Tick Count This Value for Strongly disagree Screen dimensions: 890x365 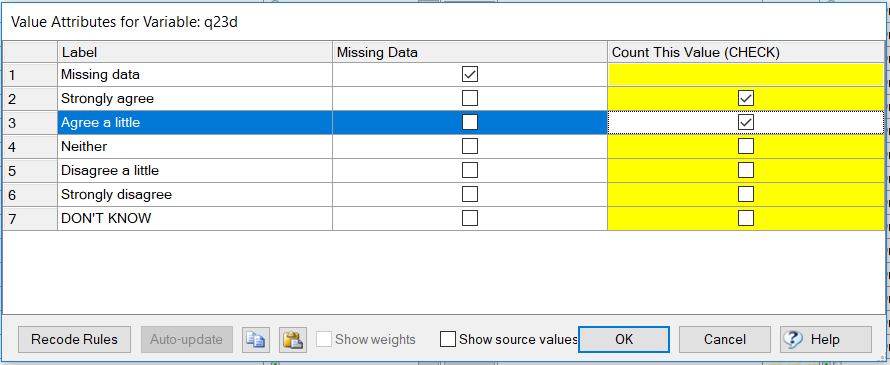[746, 194]
